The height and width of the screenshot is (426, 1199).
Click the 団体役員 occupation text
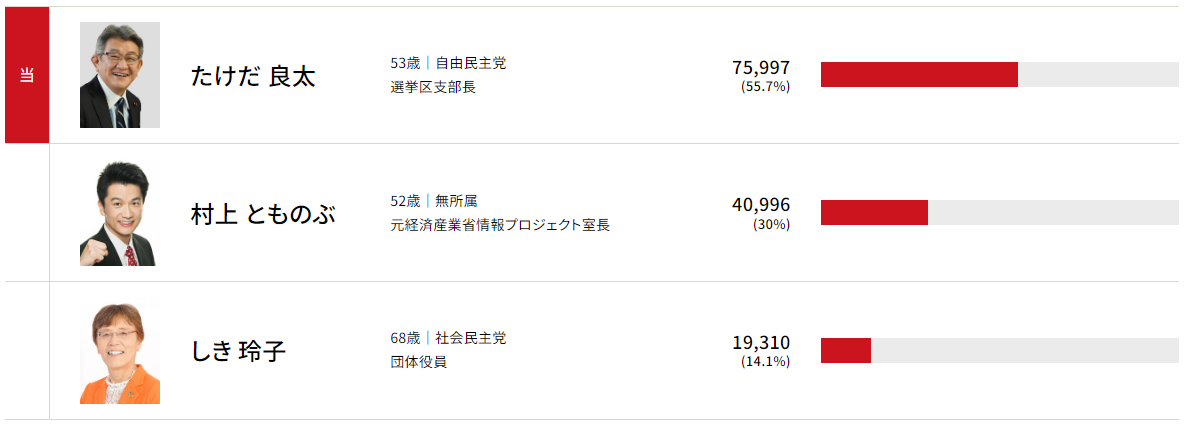coord(419,362)
